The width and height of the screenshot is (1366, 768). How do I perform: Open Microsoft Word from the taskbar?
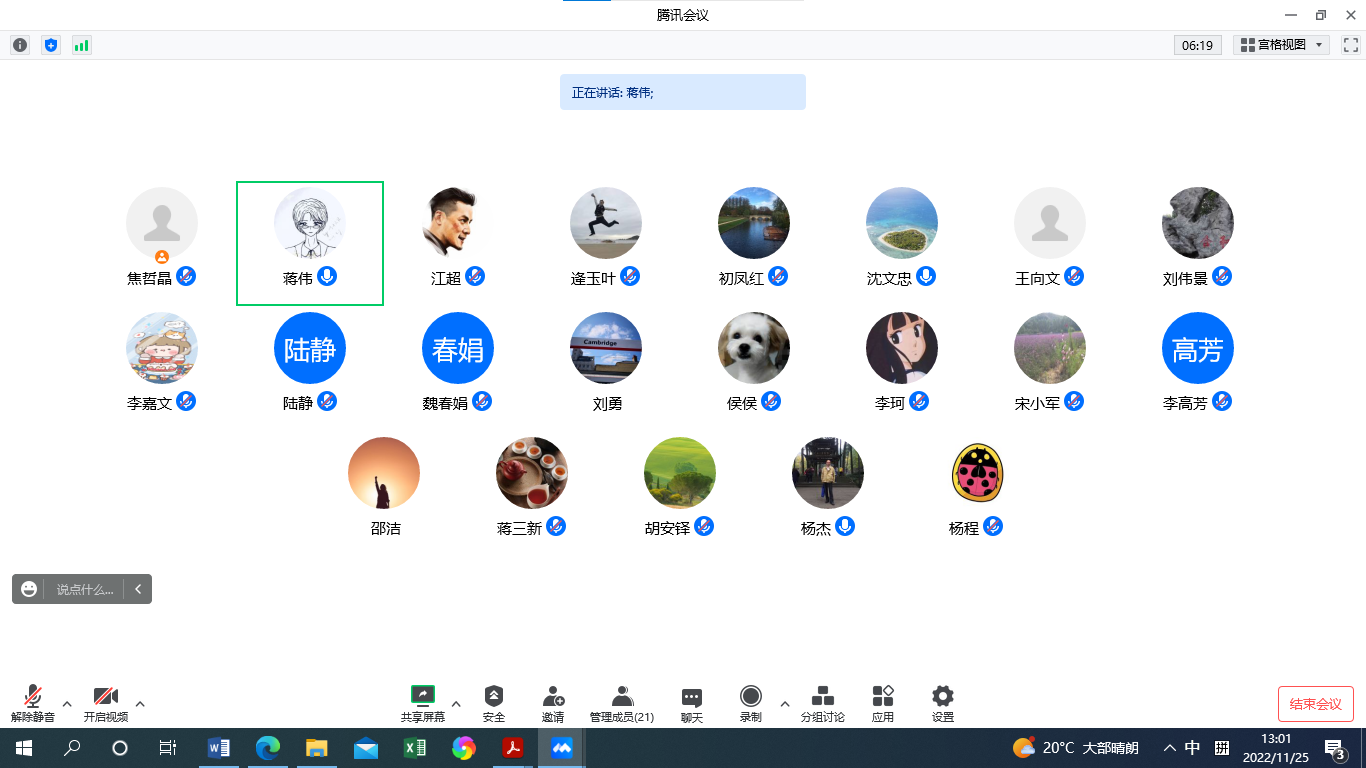[x=218, y=748]
